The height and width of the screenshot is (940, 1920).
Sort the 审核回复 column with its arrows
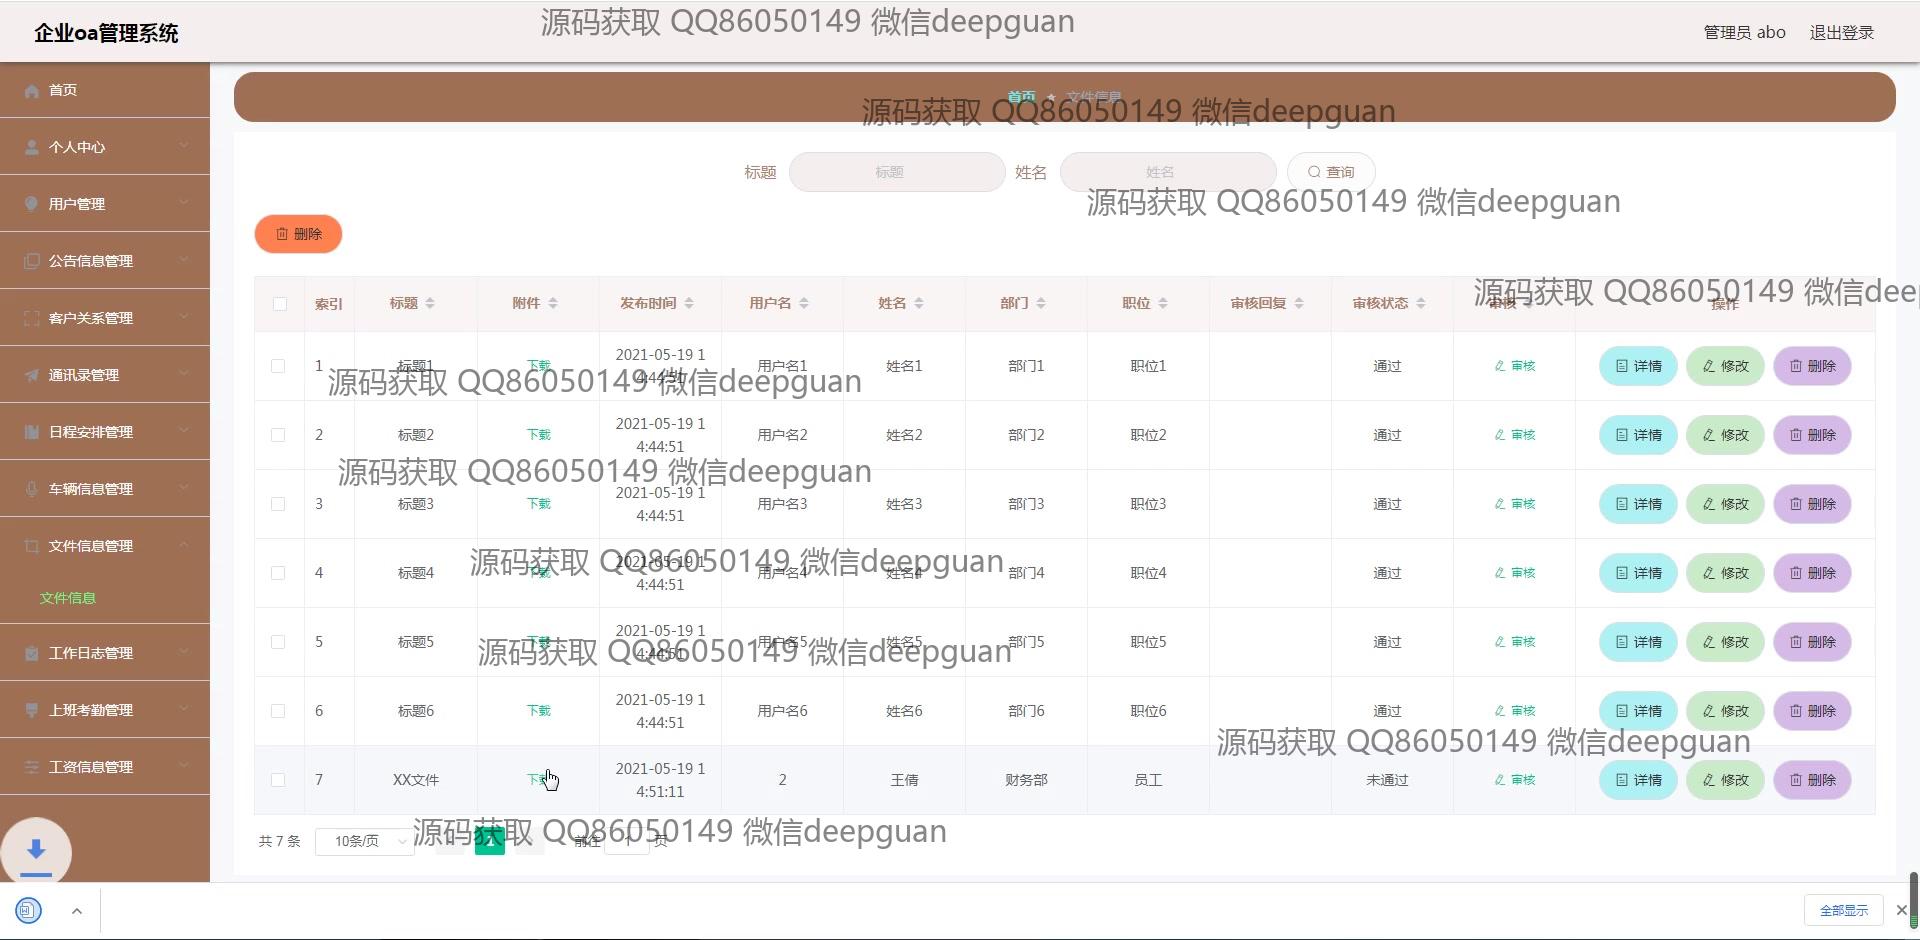pos(1299,303)
